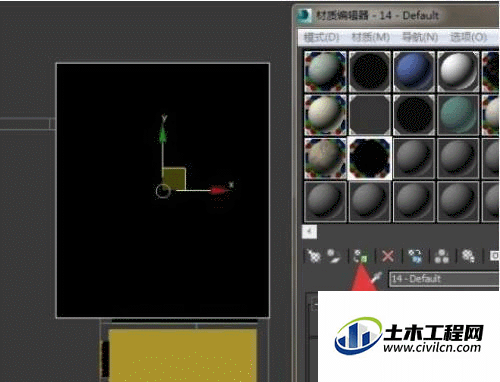500x382 pixels.
Task: Select the empty dark gray slot in second row
Action: [x=370, y=115]
